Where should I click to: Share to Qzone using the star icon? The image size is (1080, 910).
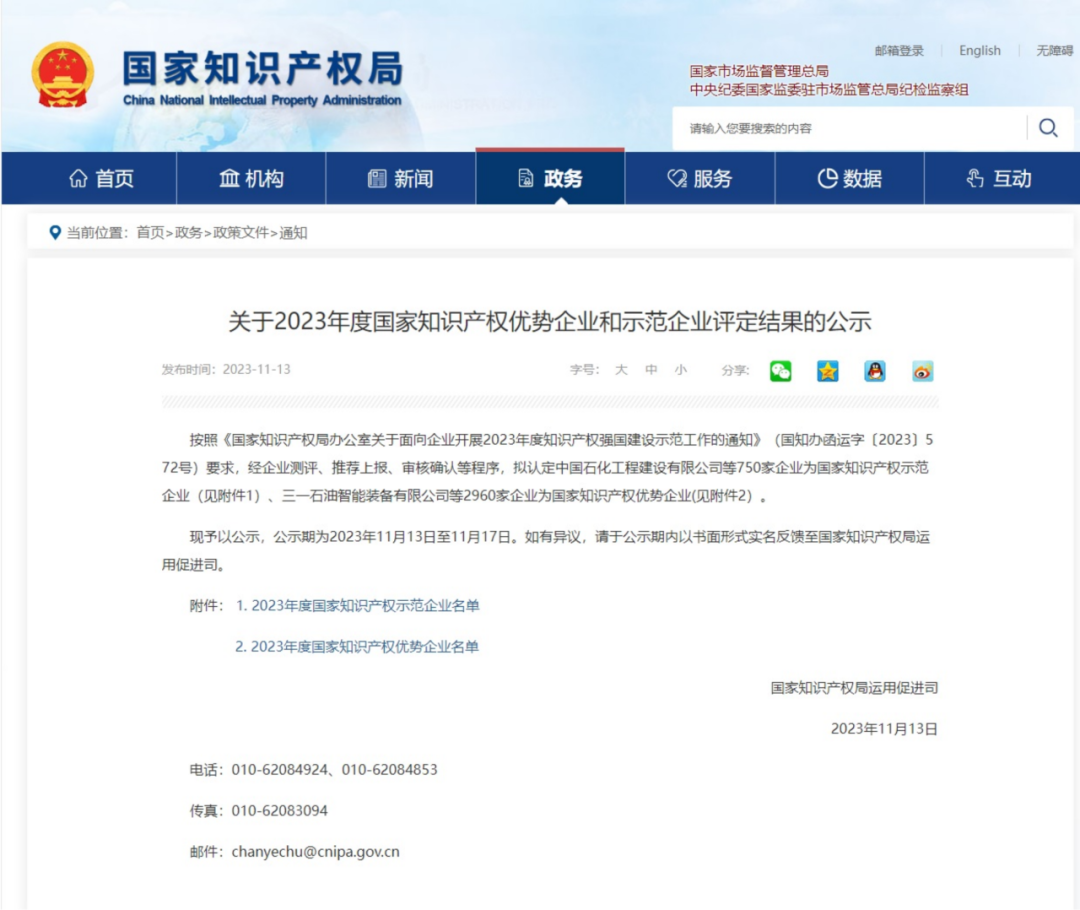(828, 370)
